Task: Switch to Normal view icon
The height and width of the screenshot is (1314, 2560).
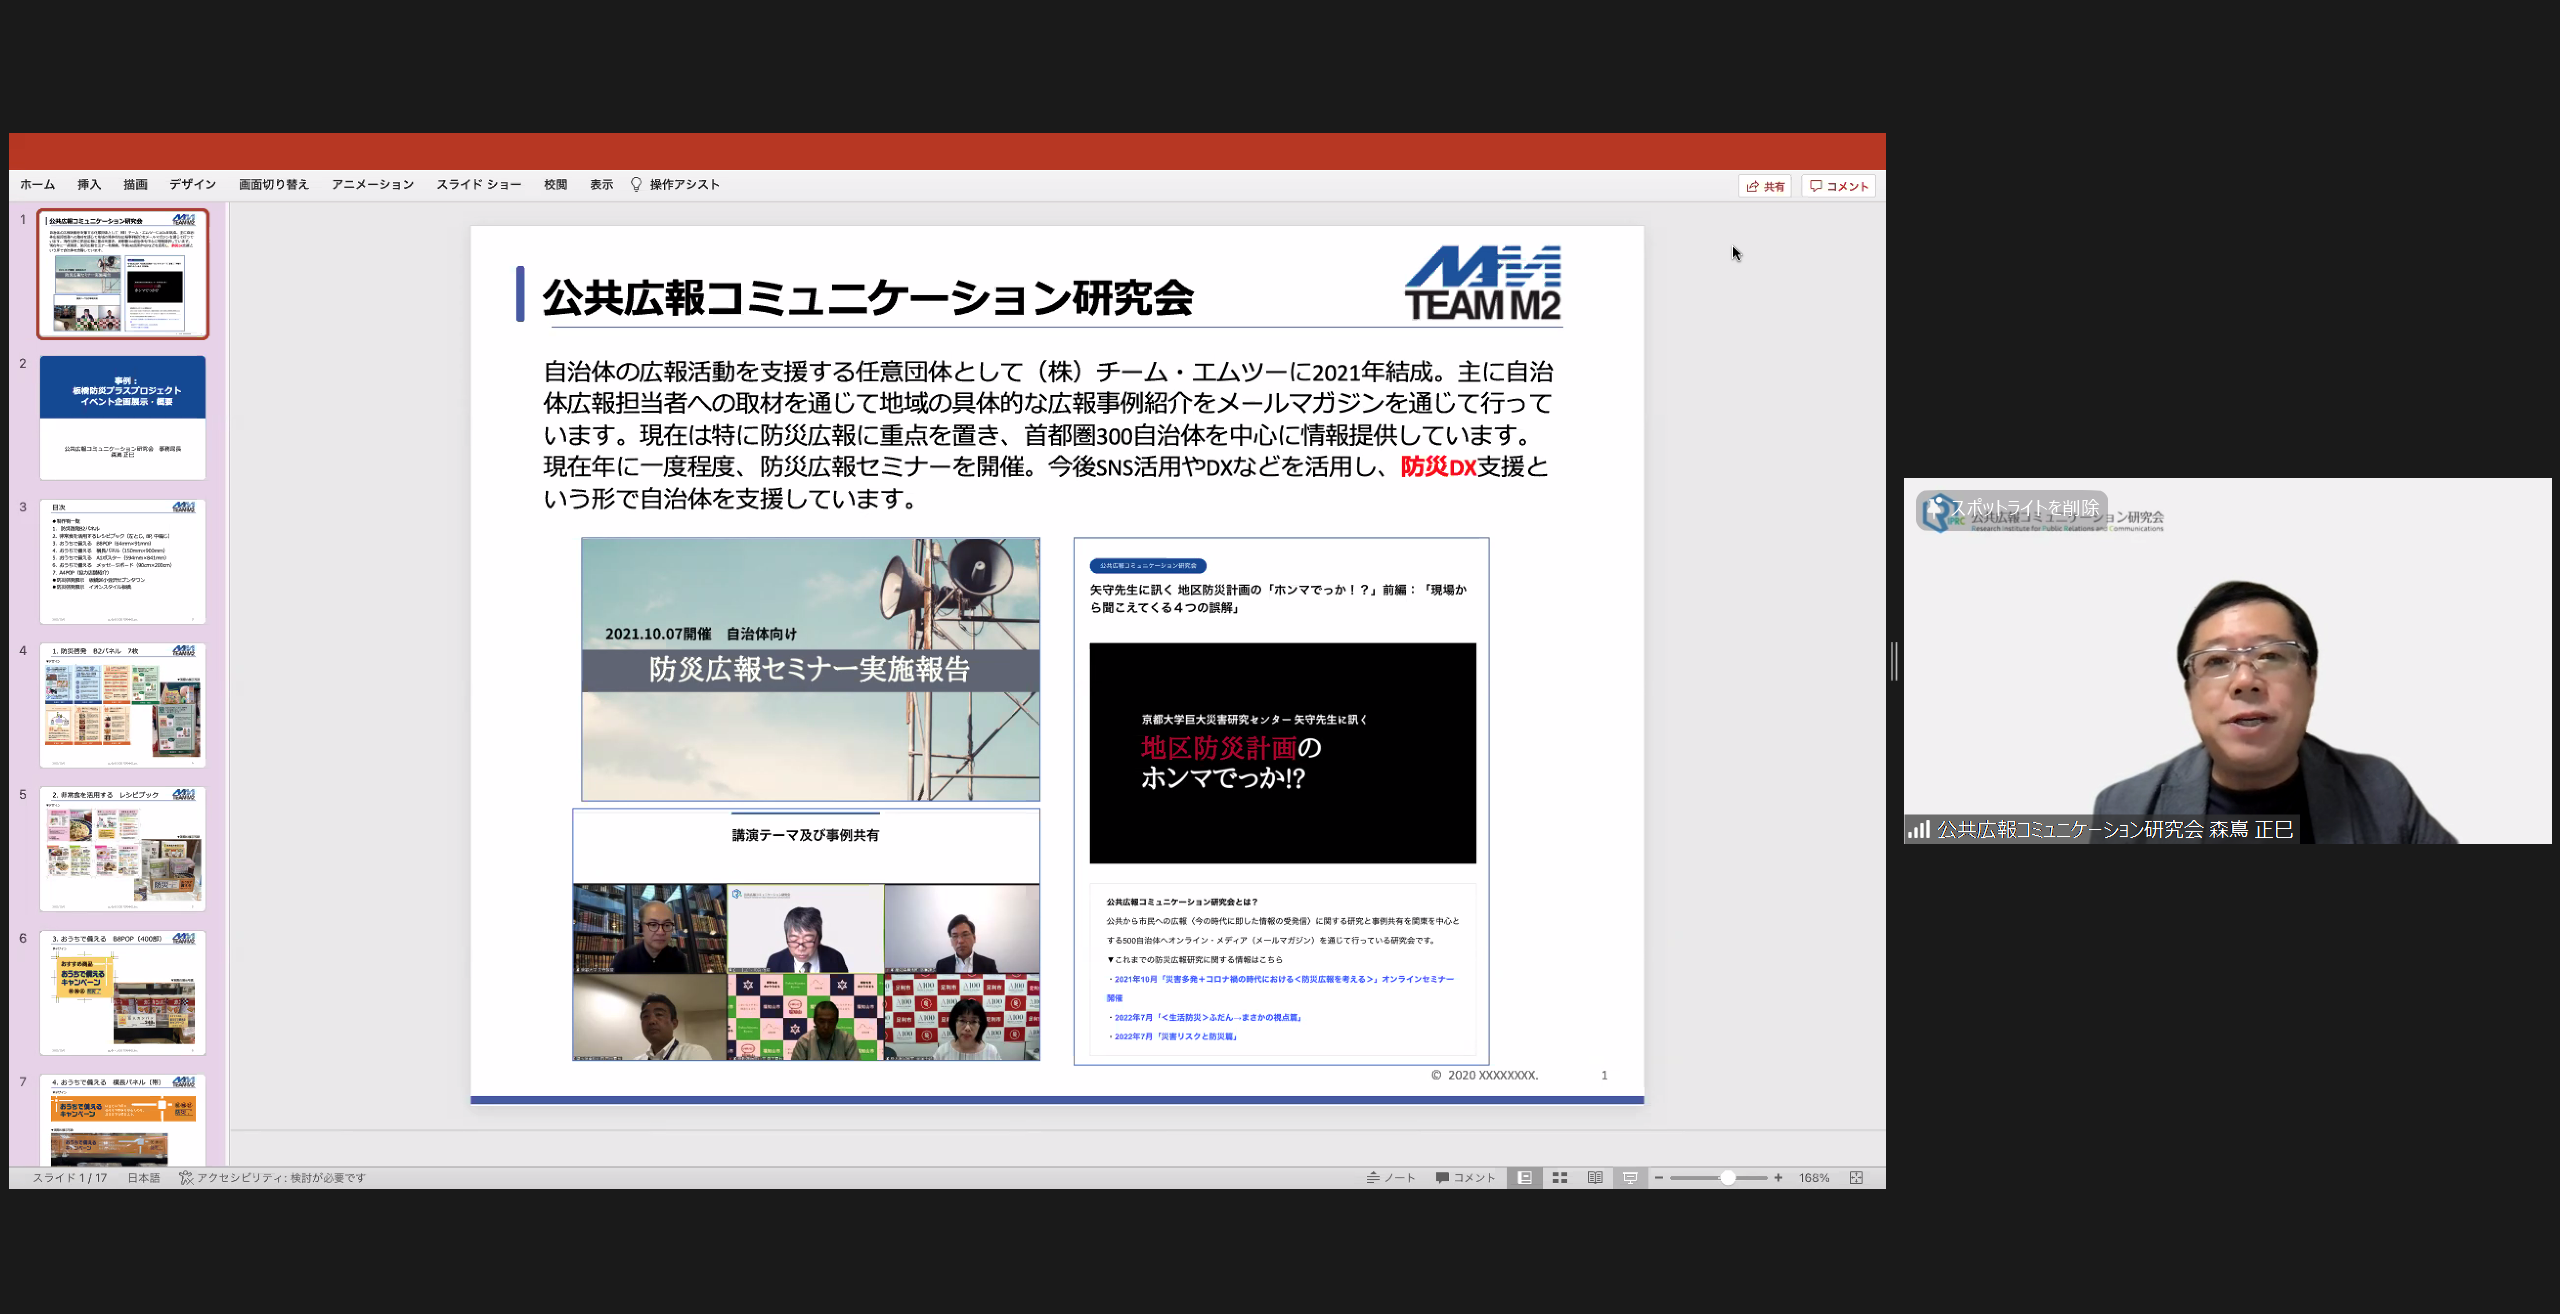Action: (x=1524, y=1178)
